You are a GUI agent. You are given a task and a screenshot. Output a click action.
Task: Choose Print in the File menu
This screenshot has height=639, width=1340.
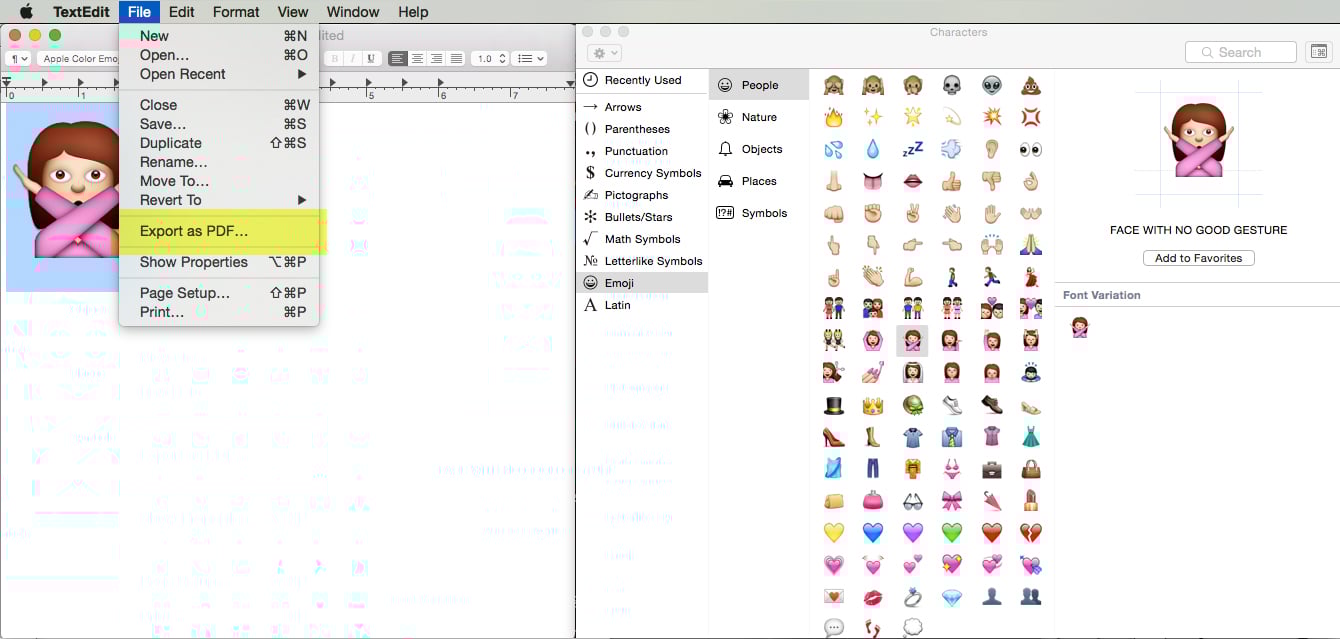coord(219,312)
